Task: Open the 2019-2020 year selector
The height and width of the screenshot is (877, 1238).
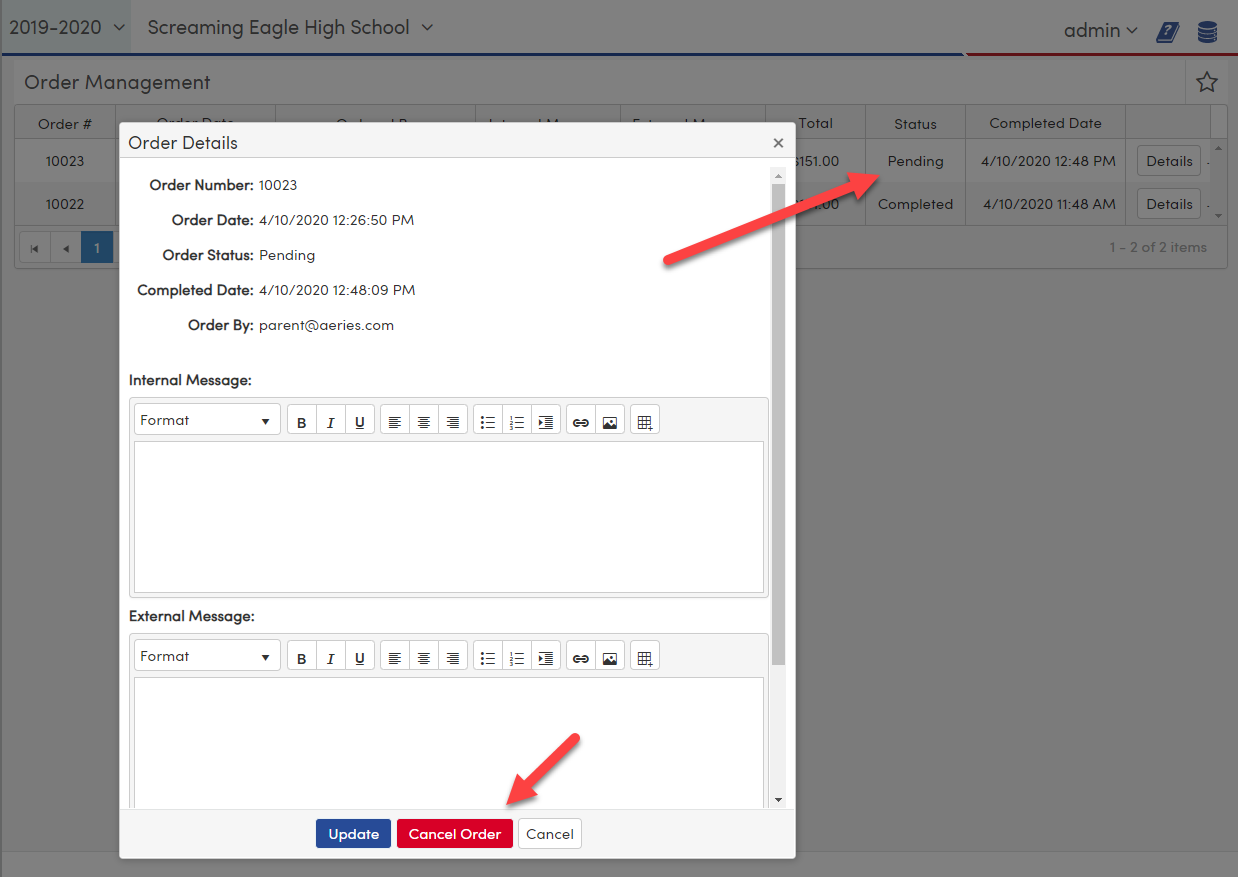Action: tap(65, 27)
